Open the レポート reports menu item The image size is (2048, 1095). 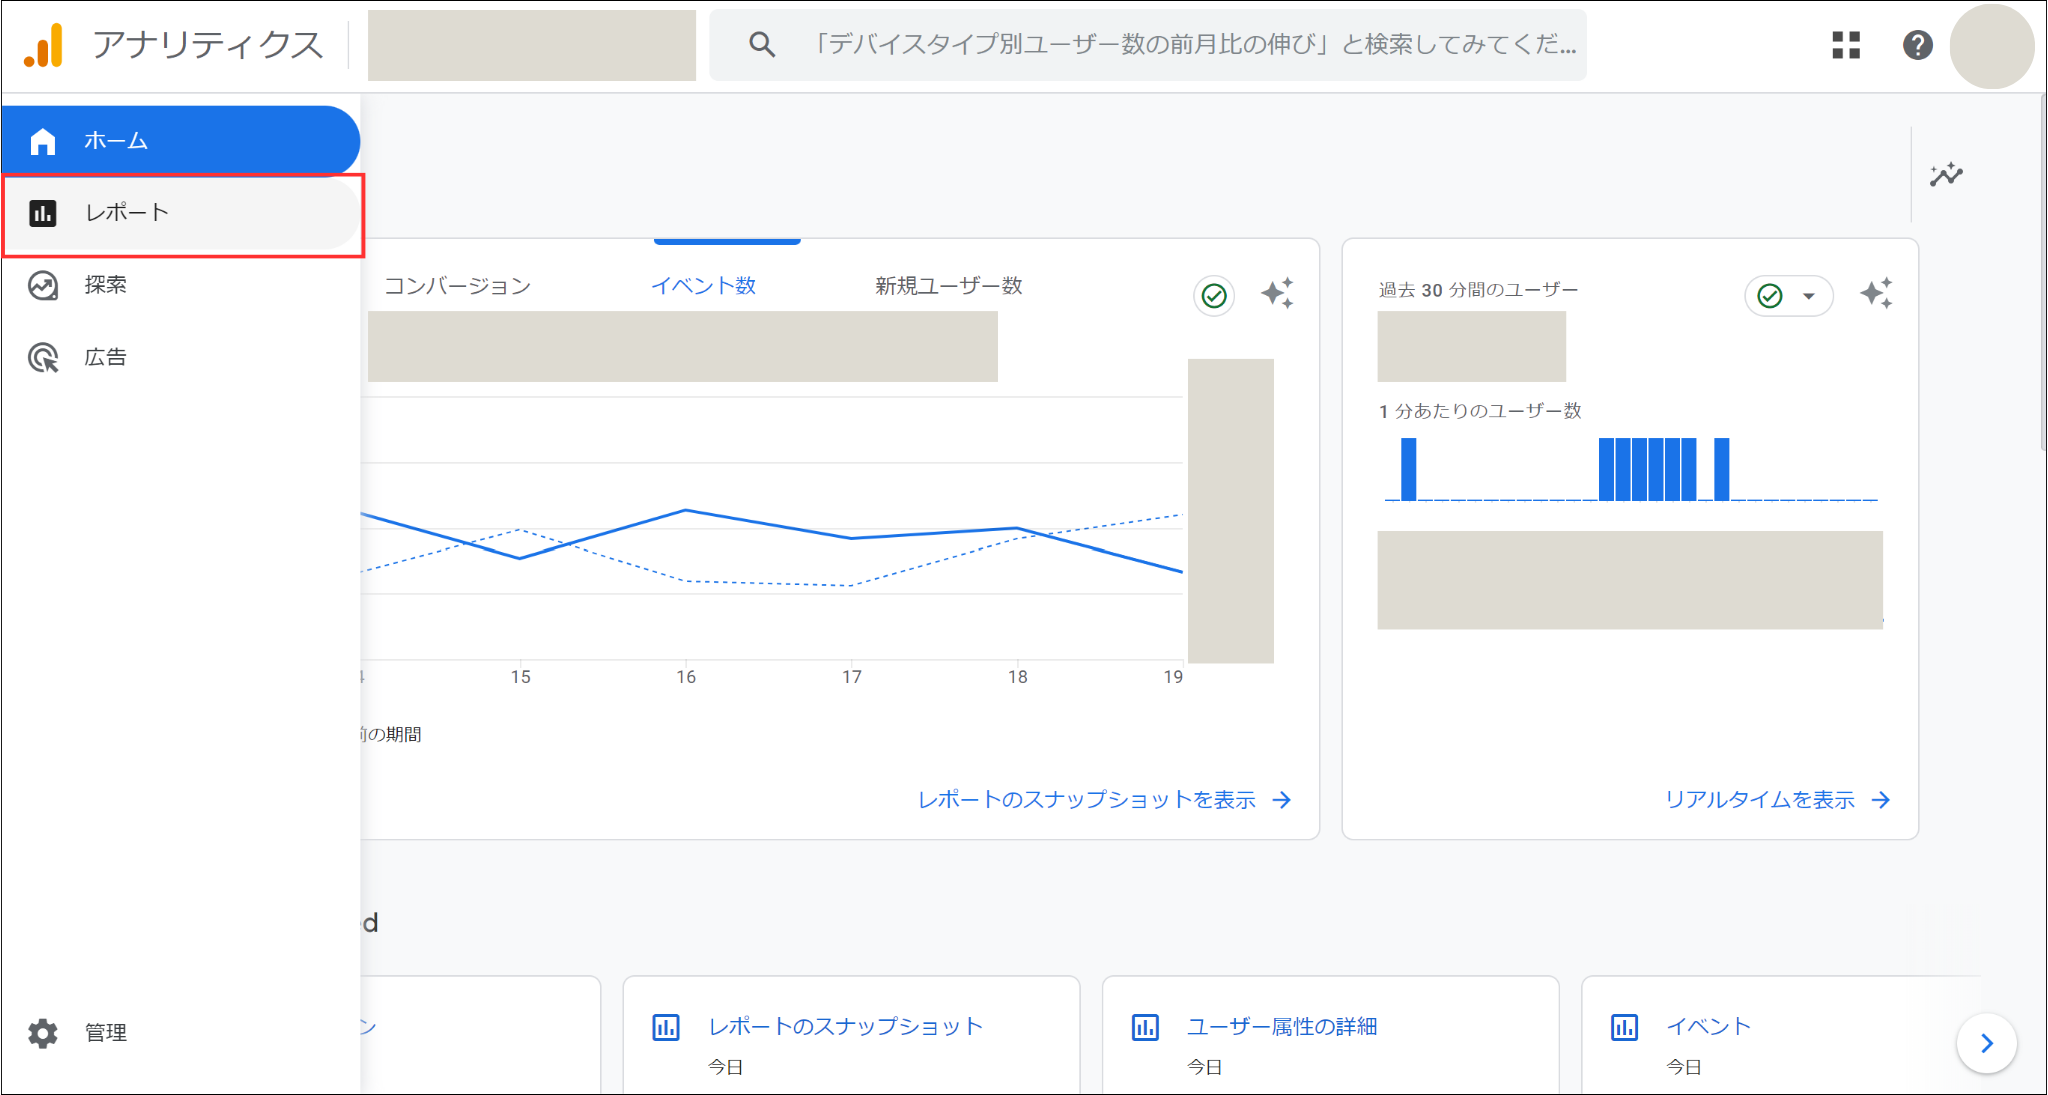coord(182,213)
